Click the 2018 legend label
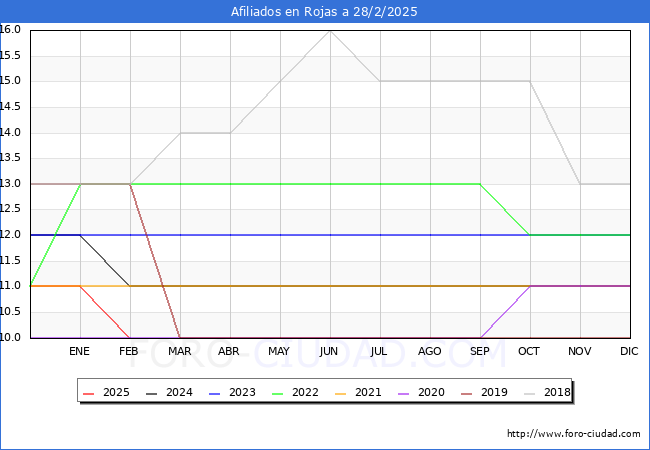650x450 pixels. click(x=557, y=392)
